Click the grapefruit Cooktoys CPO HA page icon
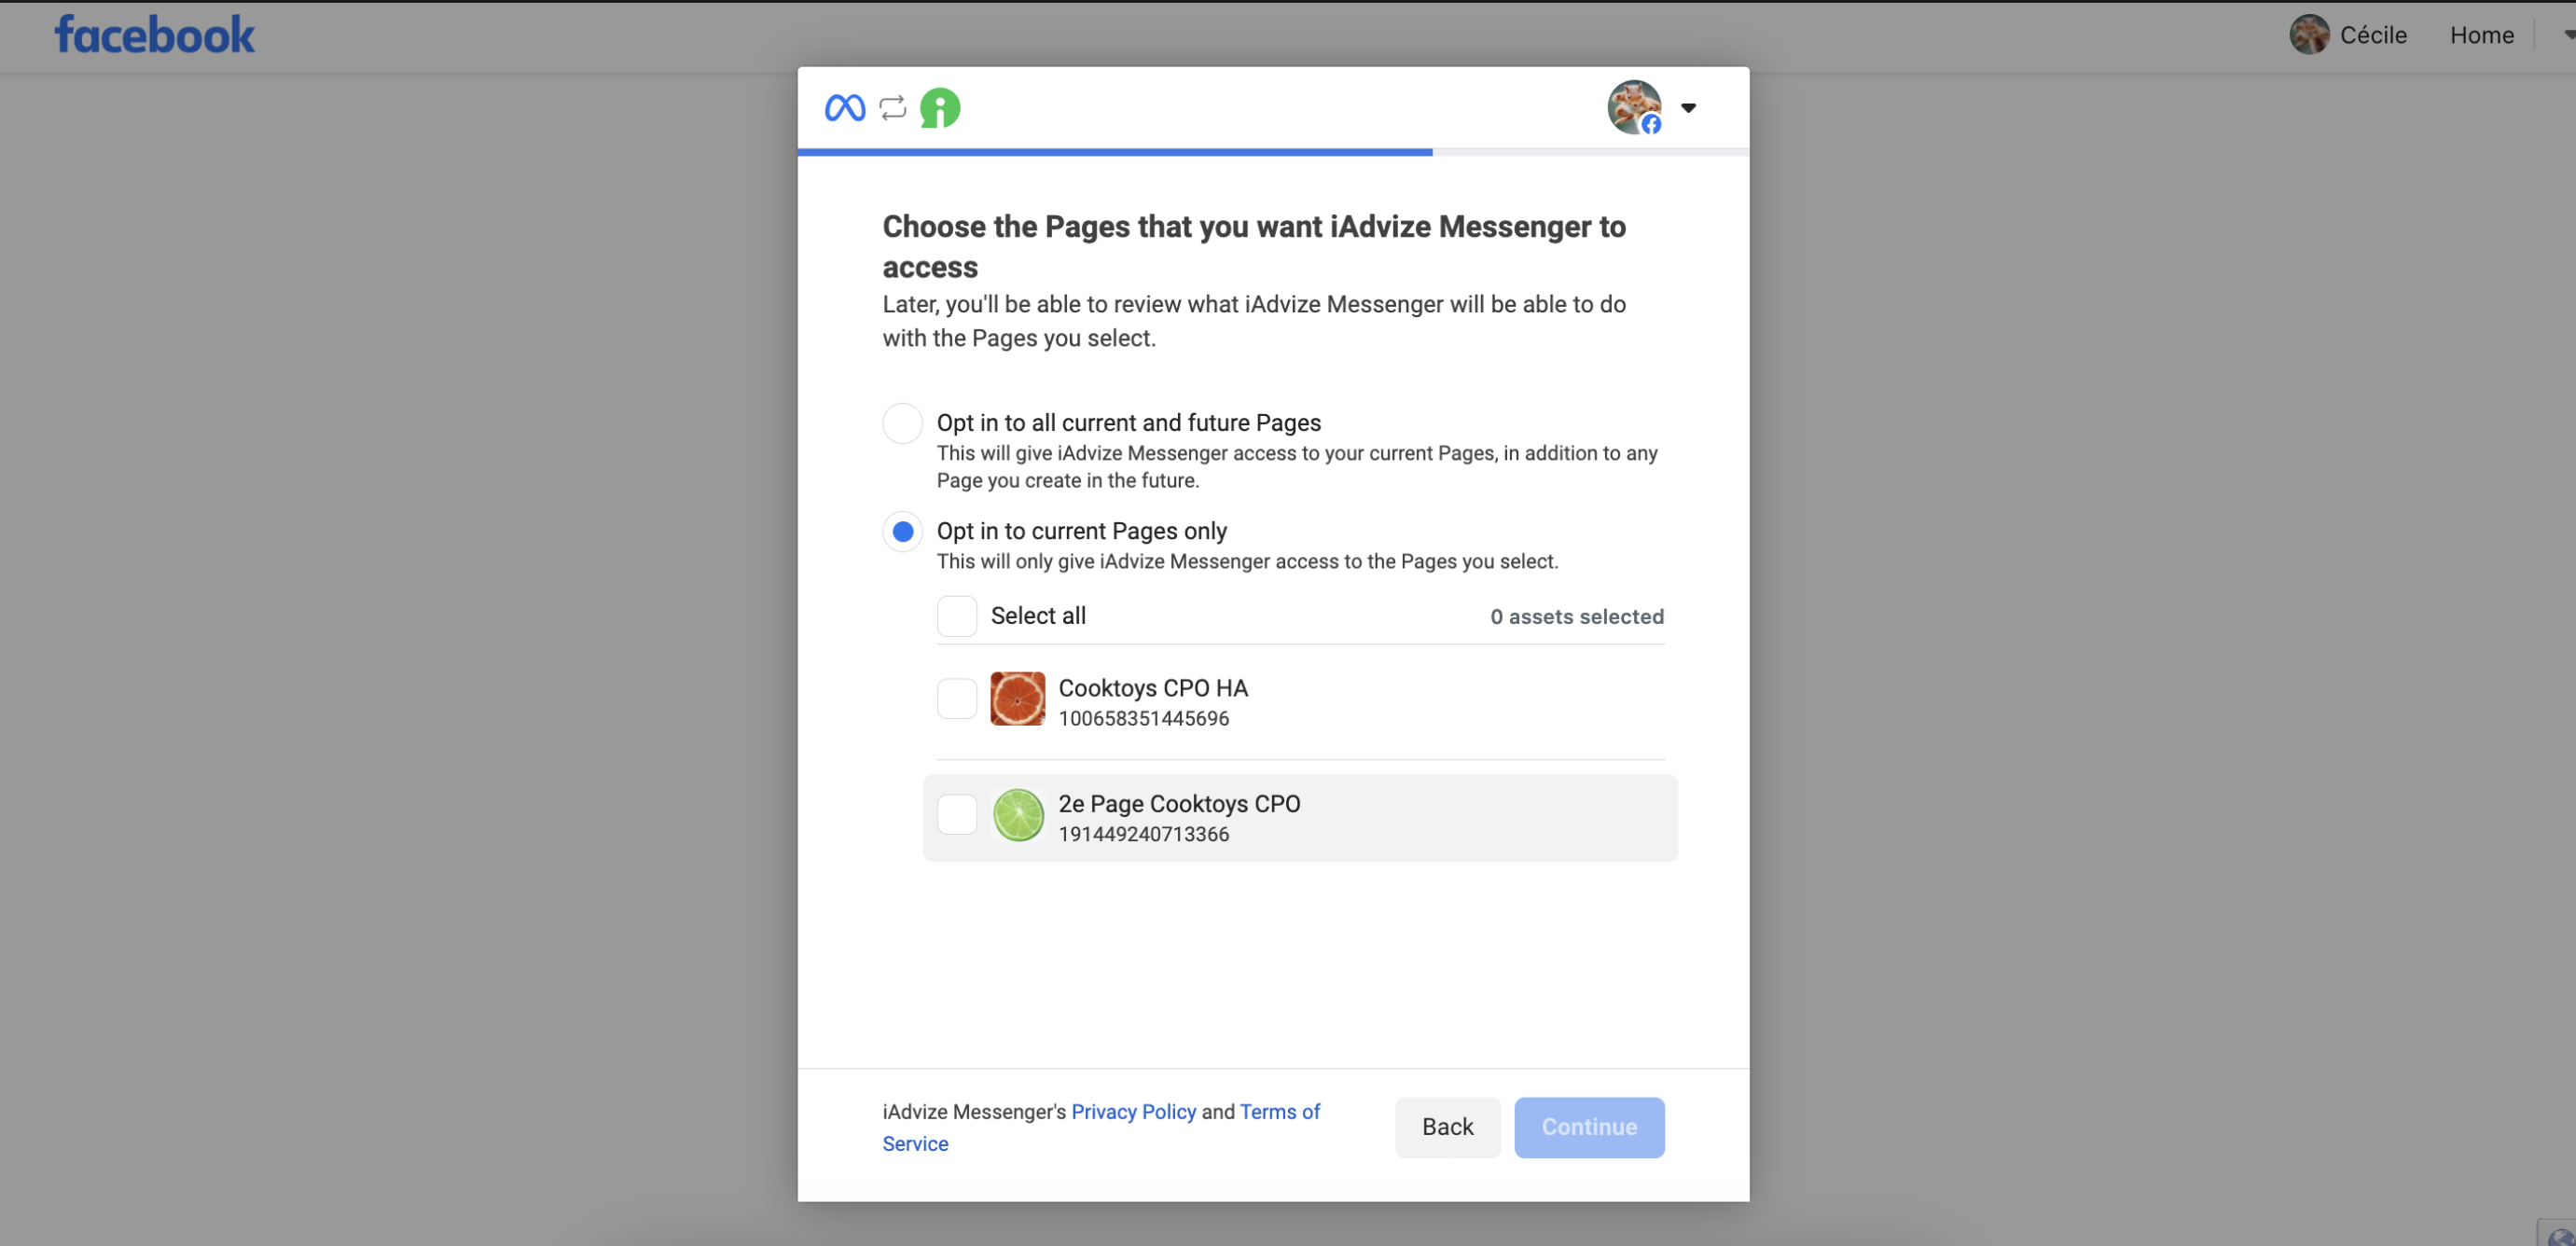The height and width of the screenshot is (1246, 2576). click(x=1017, y=699)
